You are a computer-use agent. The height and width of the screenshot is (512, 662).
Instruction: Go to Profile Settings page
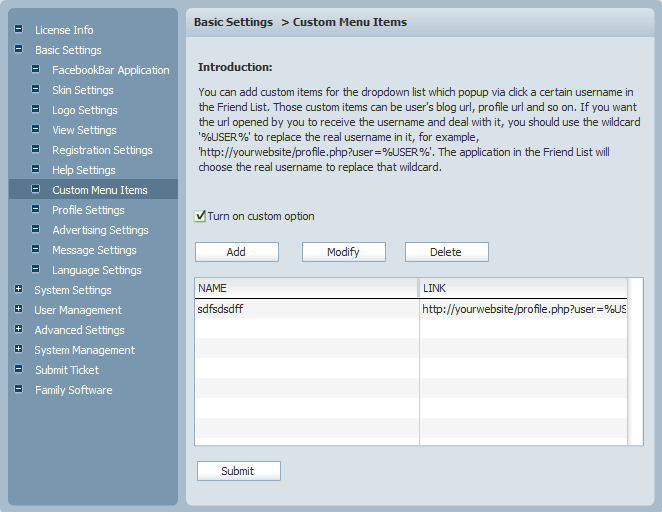point(88,210)
